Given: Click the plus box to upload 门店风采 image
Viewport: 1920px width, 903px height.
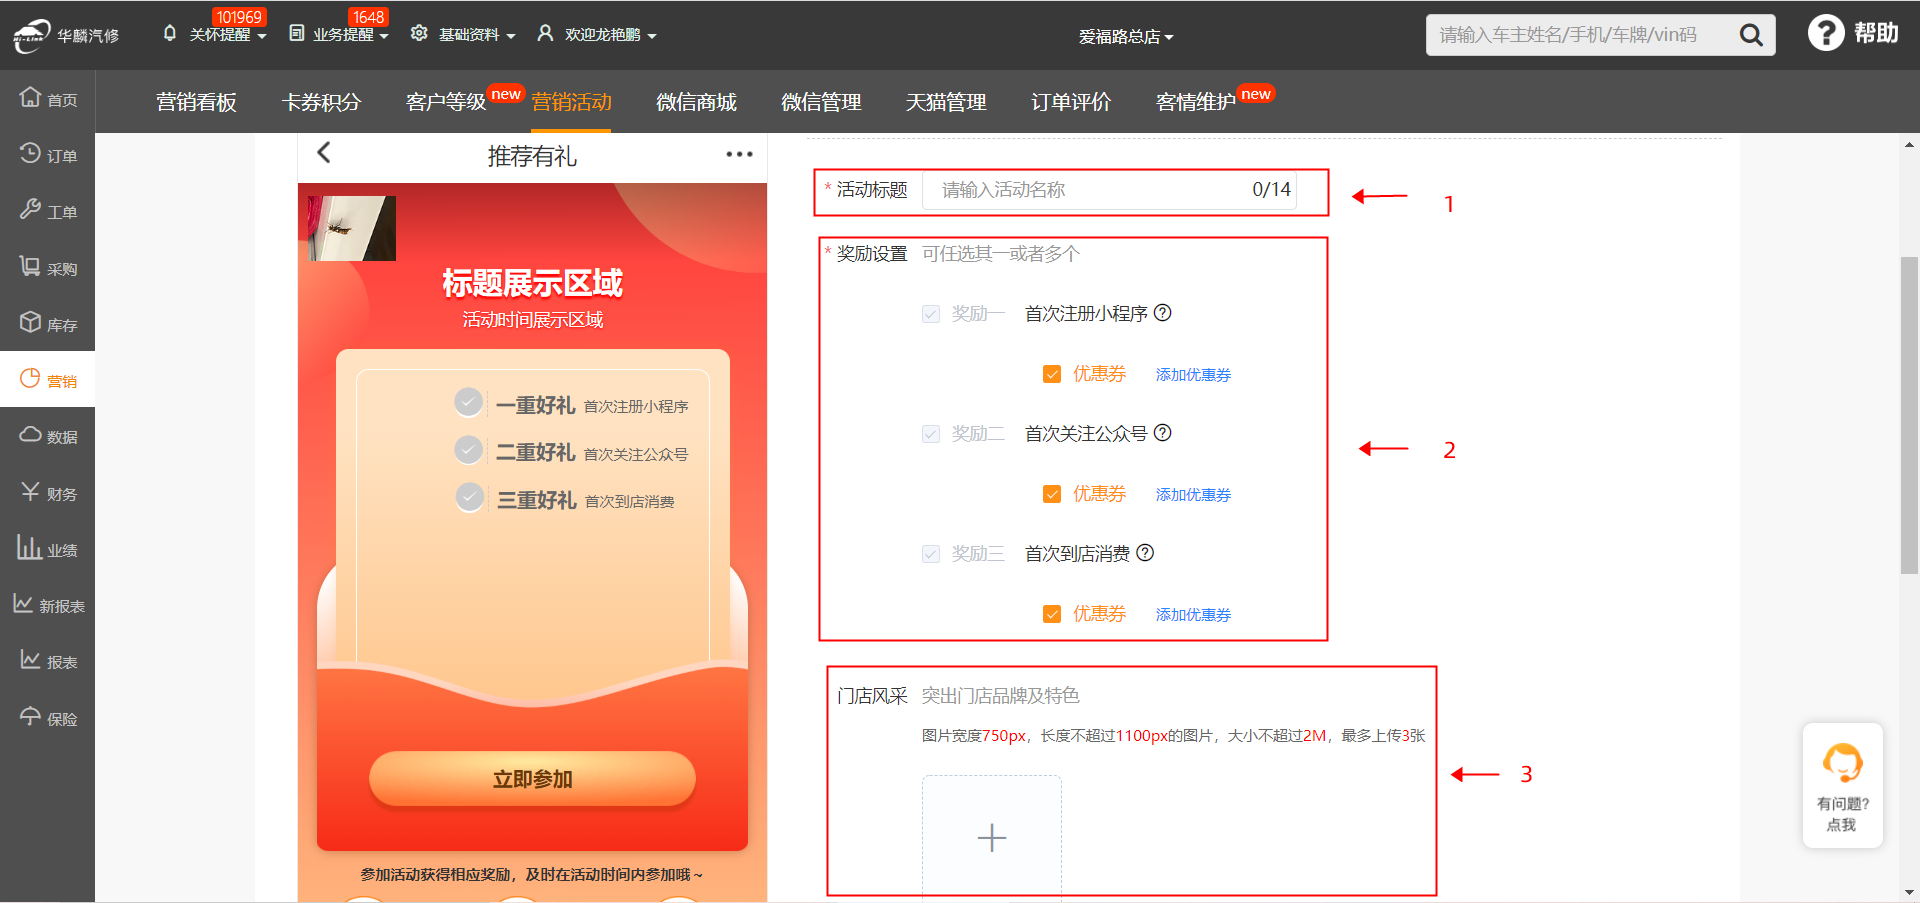Looking at the screenshot, I should 991,837.
